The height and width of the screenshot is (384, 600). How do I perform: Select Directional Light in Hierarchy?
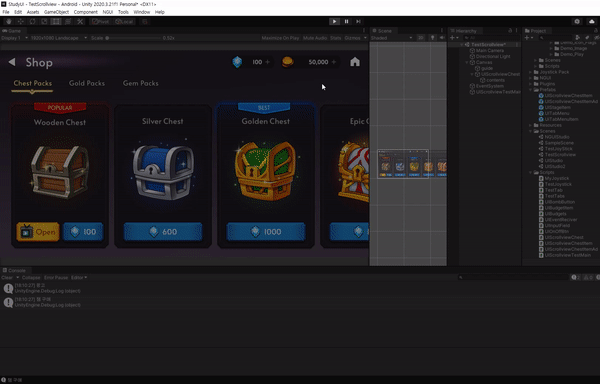coord(493,57)
